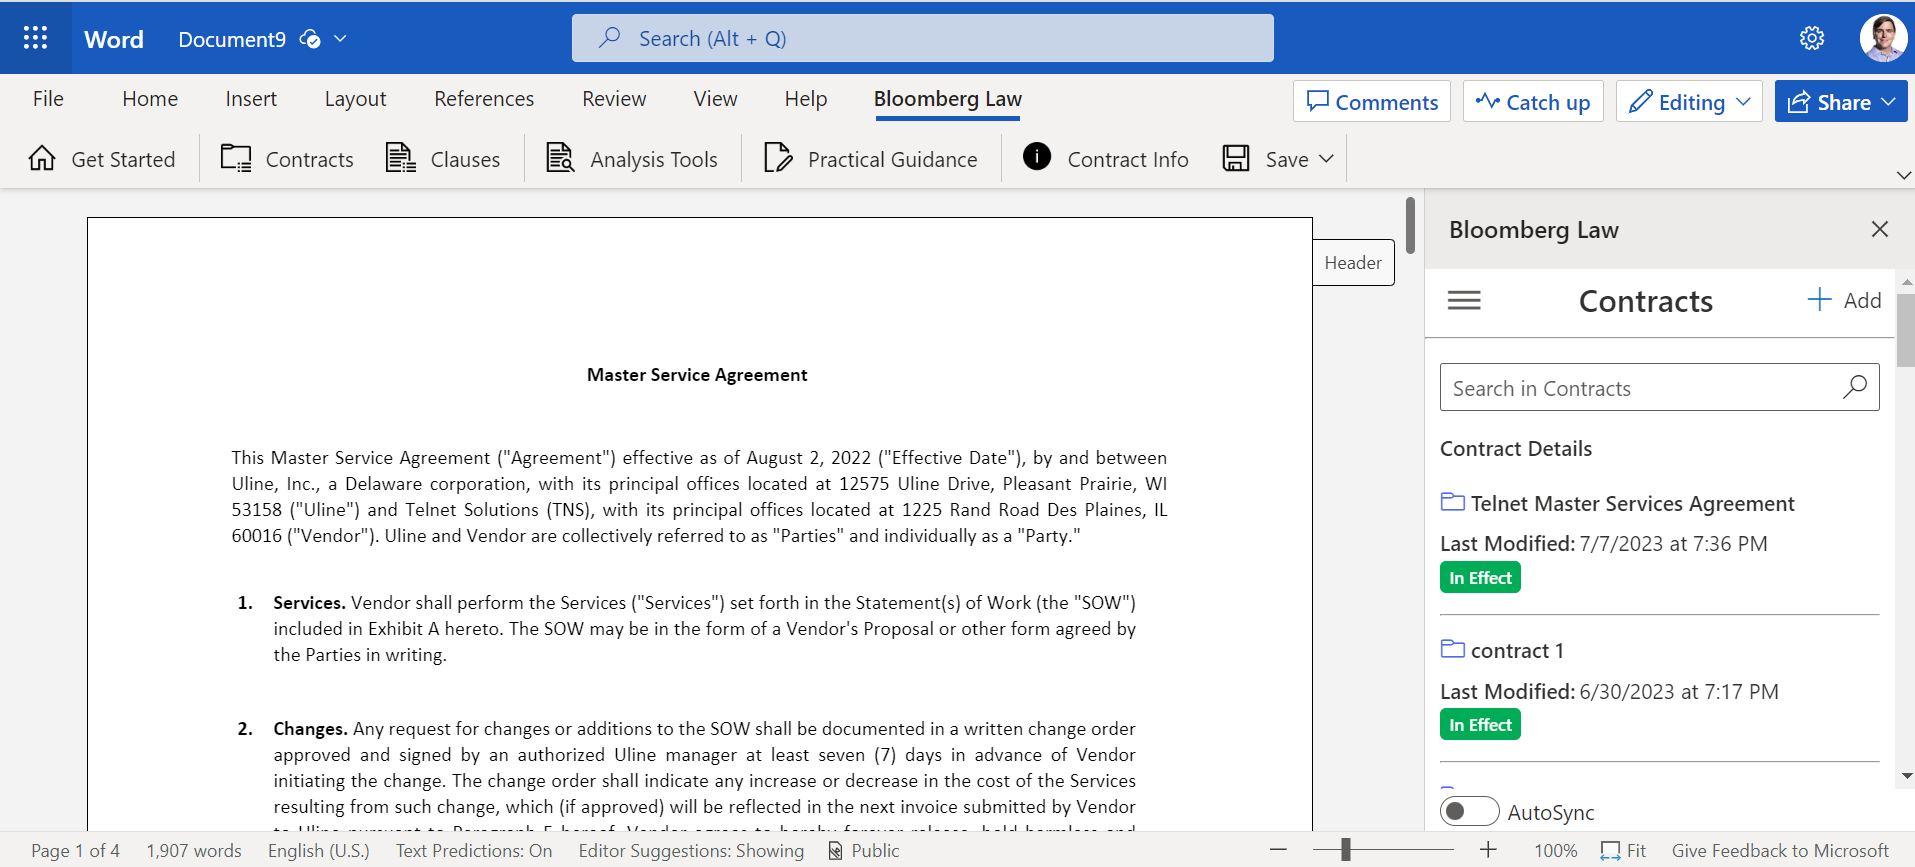1915x867 pixels.
Task: Open the app launcher grid
Action: [35, 38]
